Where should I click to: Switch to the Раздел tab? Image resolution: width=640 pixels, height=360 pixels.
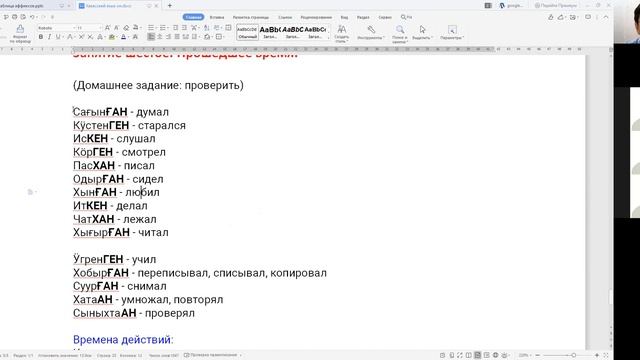[363, 17]
